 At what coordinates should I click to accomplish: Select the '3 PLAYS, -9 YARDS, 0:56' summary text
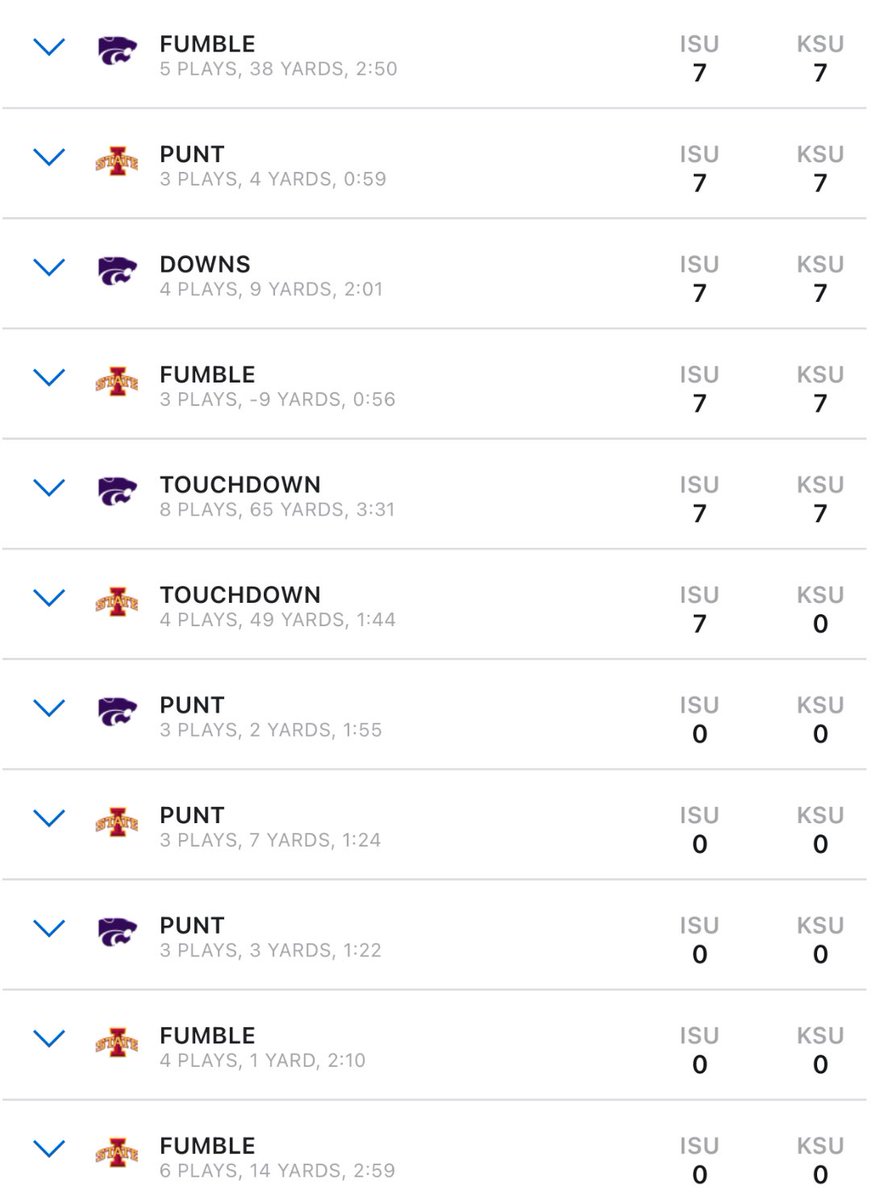click(277, 399)
